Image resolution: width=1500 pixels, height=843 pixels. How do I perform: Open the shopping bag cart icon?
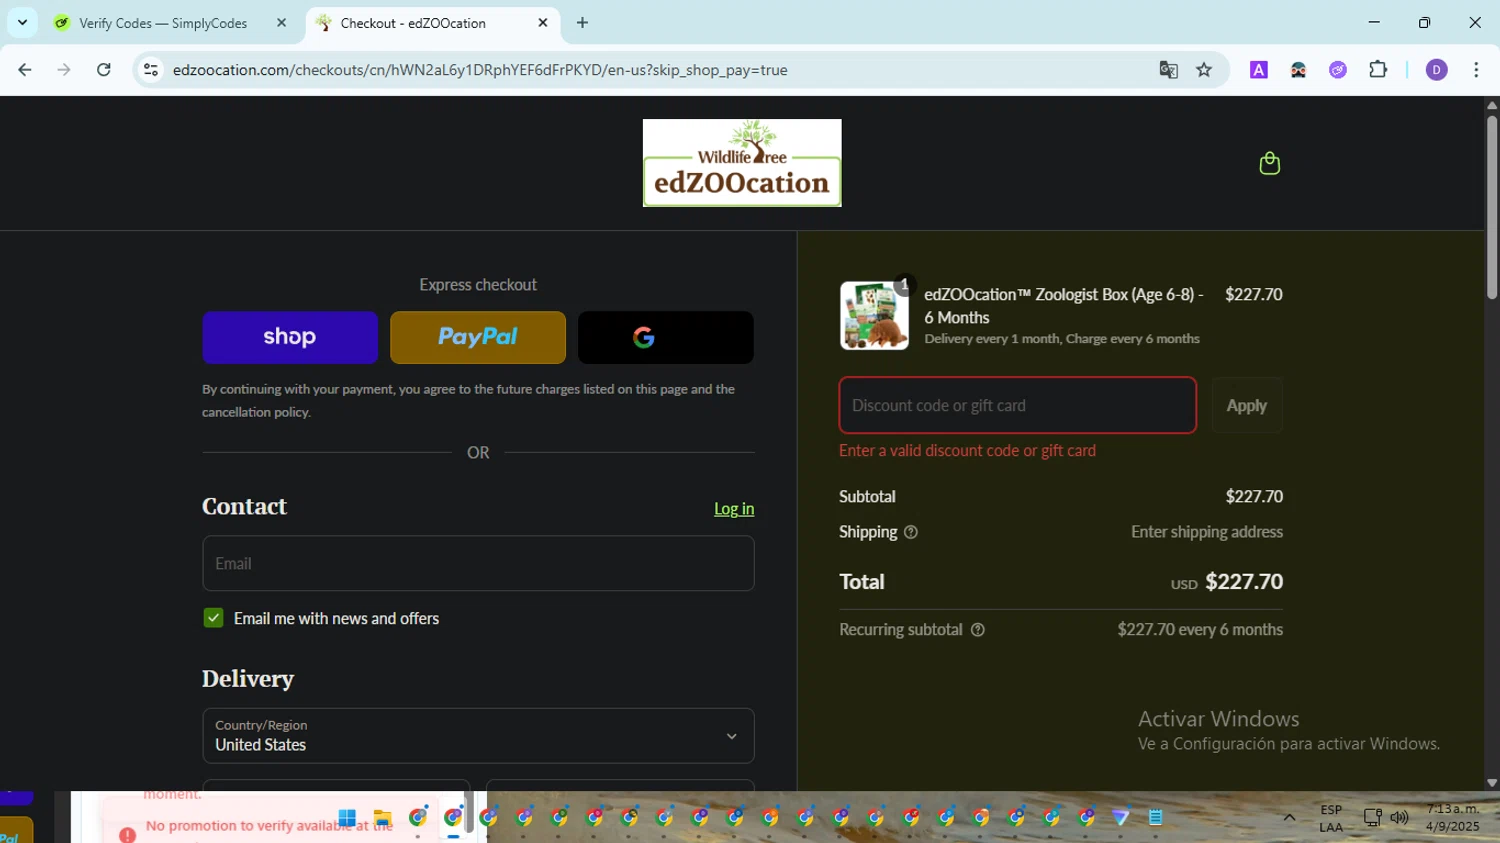(1269, 163)
